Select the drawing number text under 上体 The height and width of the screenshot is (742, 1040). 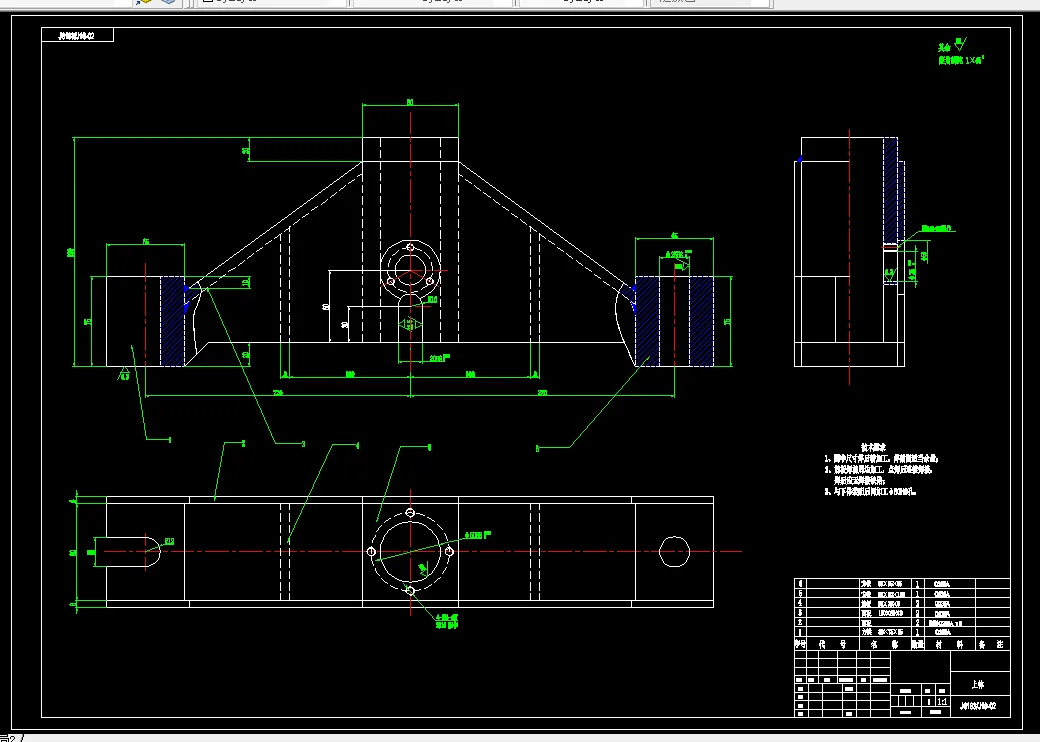[978, 706]
